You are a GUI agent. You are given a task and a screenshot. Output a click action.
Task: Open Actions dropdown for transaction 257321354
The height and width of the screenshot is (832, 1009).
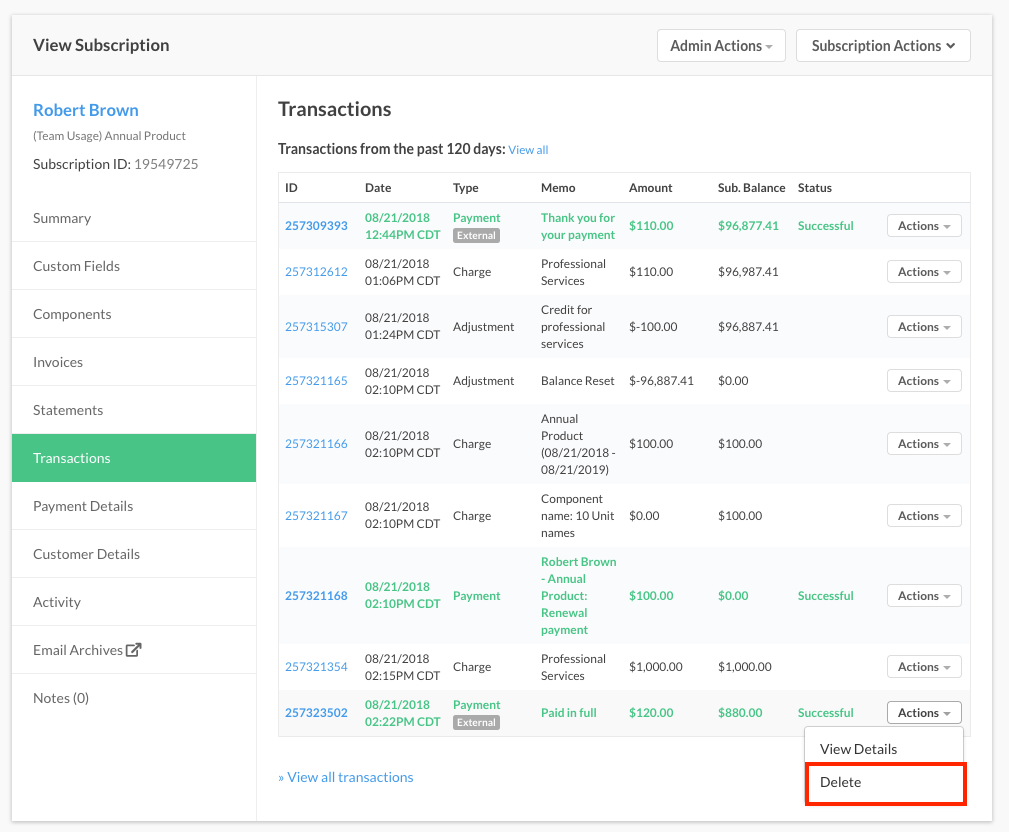[x=924, y=667]
